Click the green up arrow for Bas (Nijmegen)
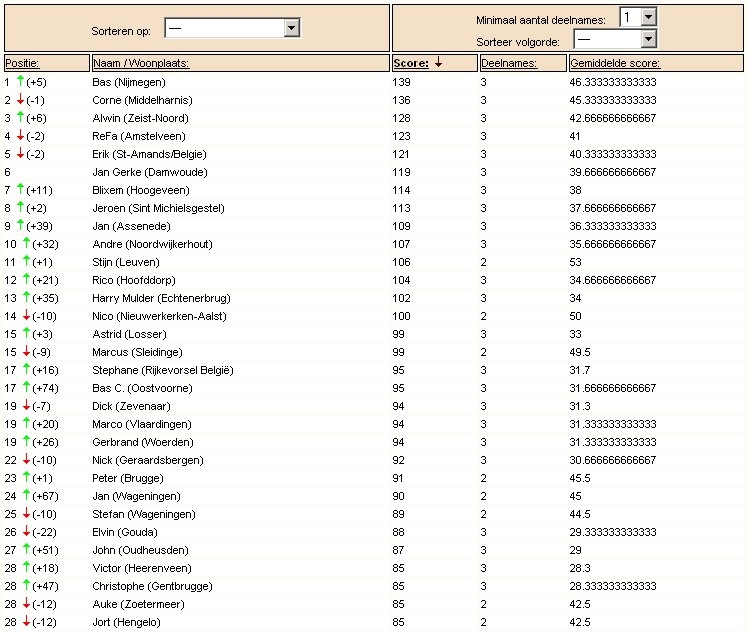Image resolution: width=749 pixels, height=632 pixels. (21, 81)
